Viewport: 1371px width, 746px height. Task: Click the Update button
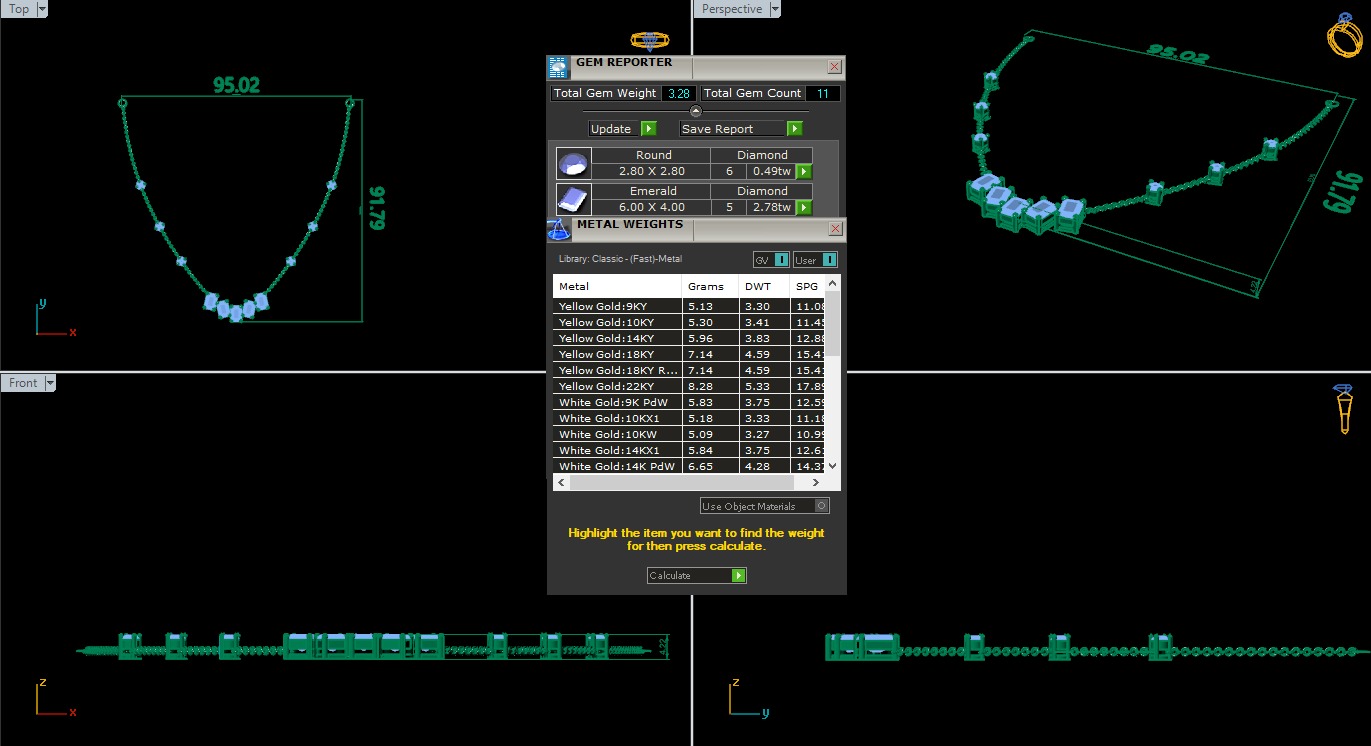click(x=611, y=129)
